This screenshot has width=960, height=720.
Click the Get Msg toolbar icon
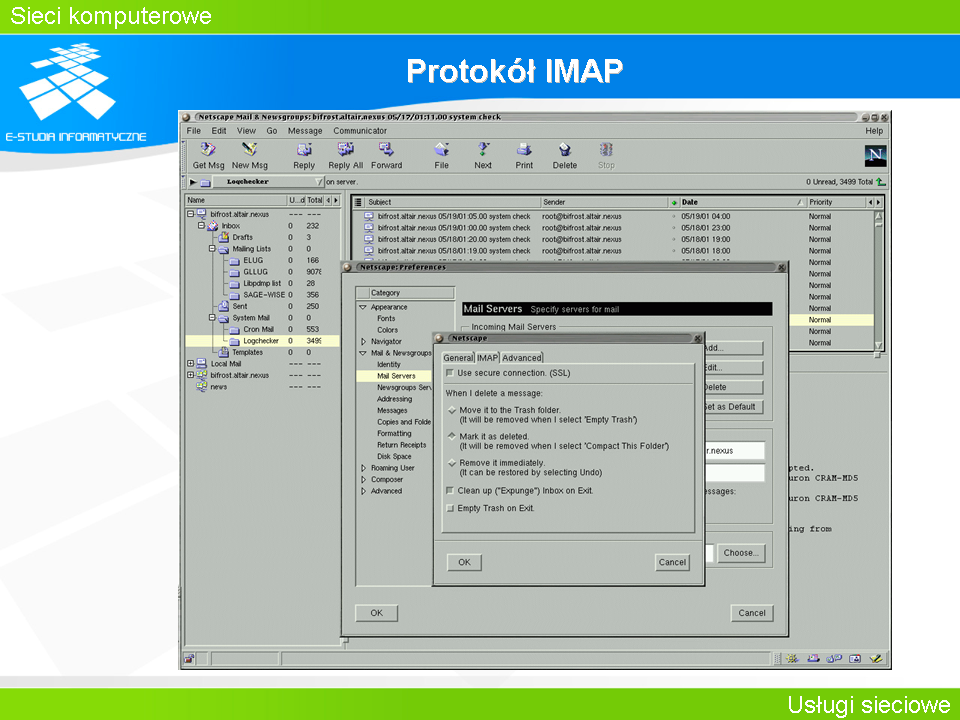[208, 150]
